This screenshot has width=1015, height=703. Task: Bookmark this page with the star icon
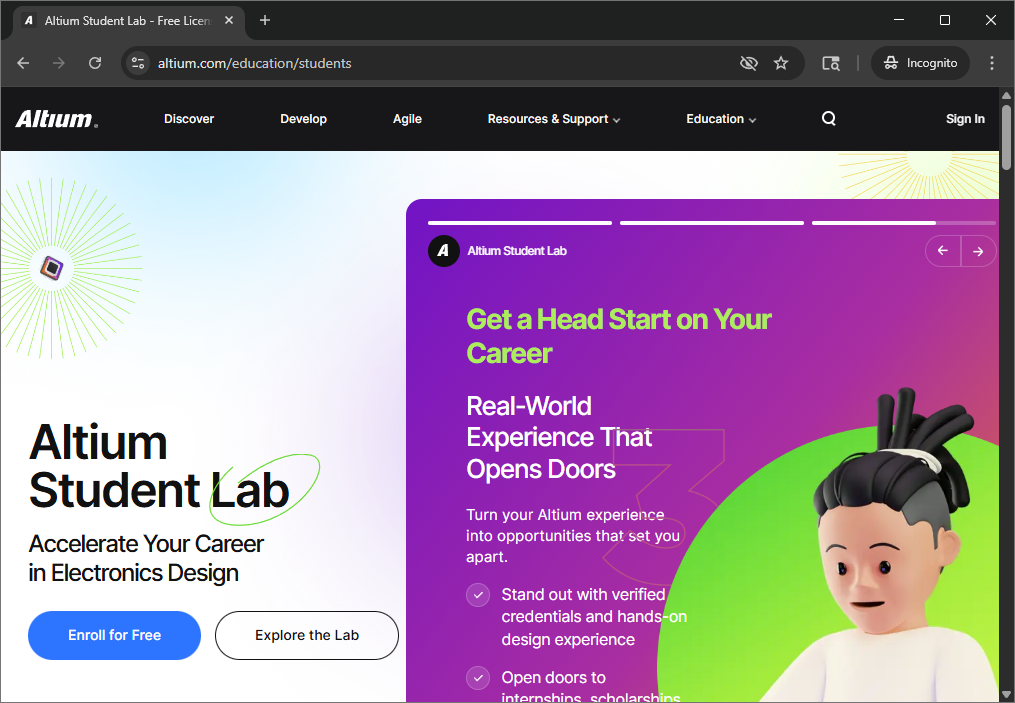781,63
